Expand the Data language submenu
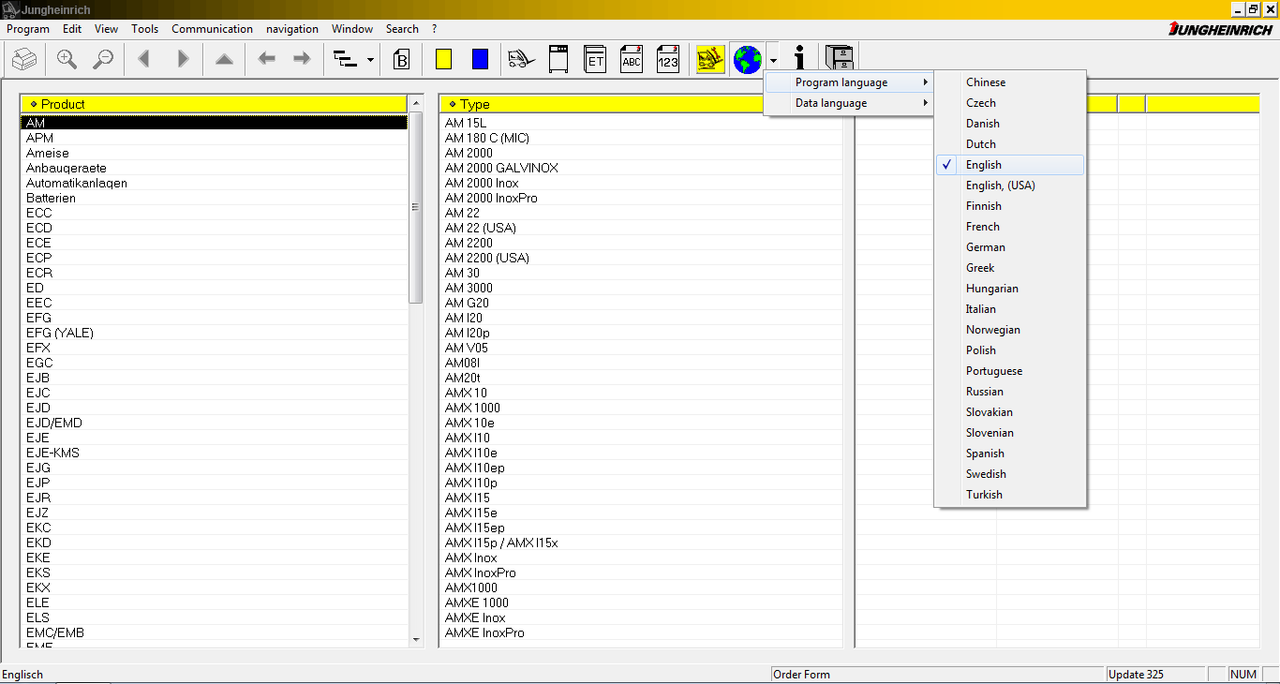Screen dimensions: 1280x684 (x=849, y=103)
